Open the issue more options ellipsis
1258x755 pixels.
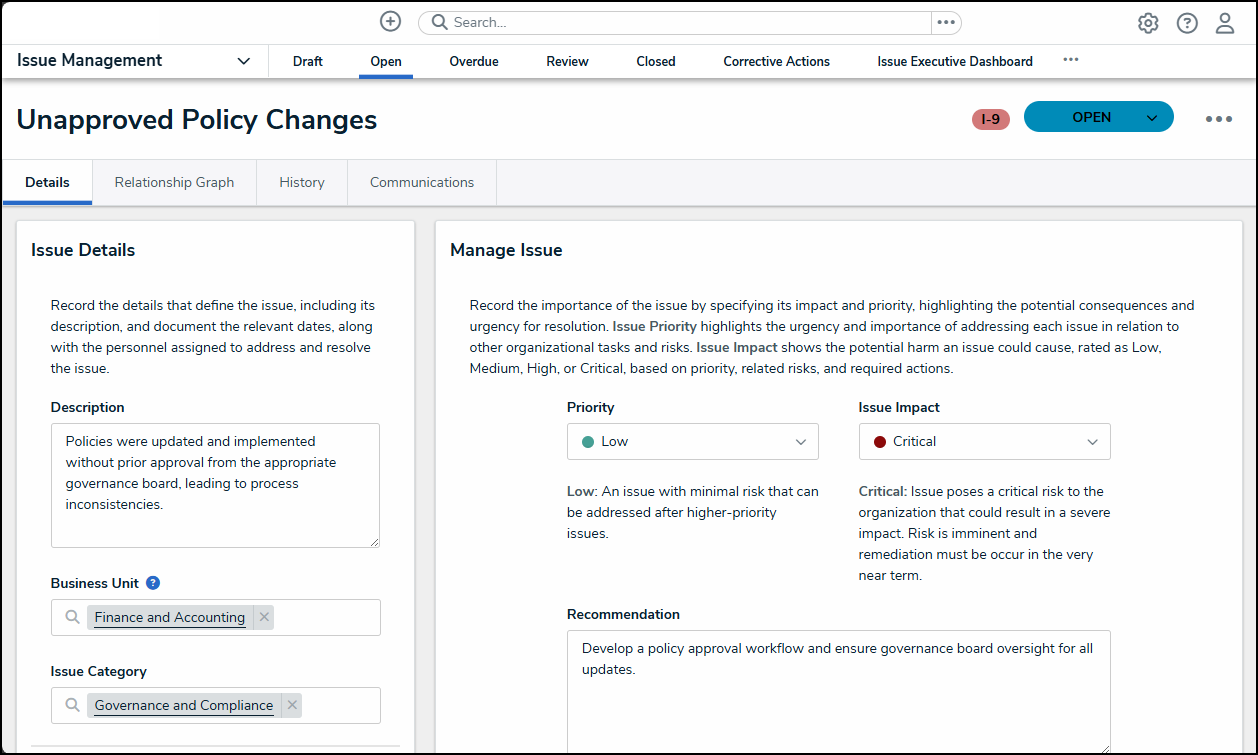point(1219,119)
